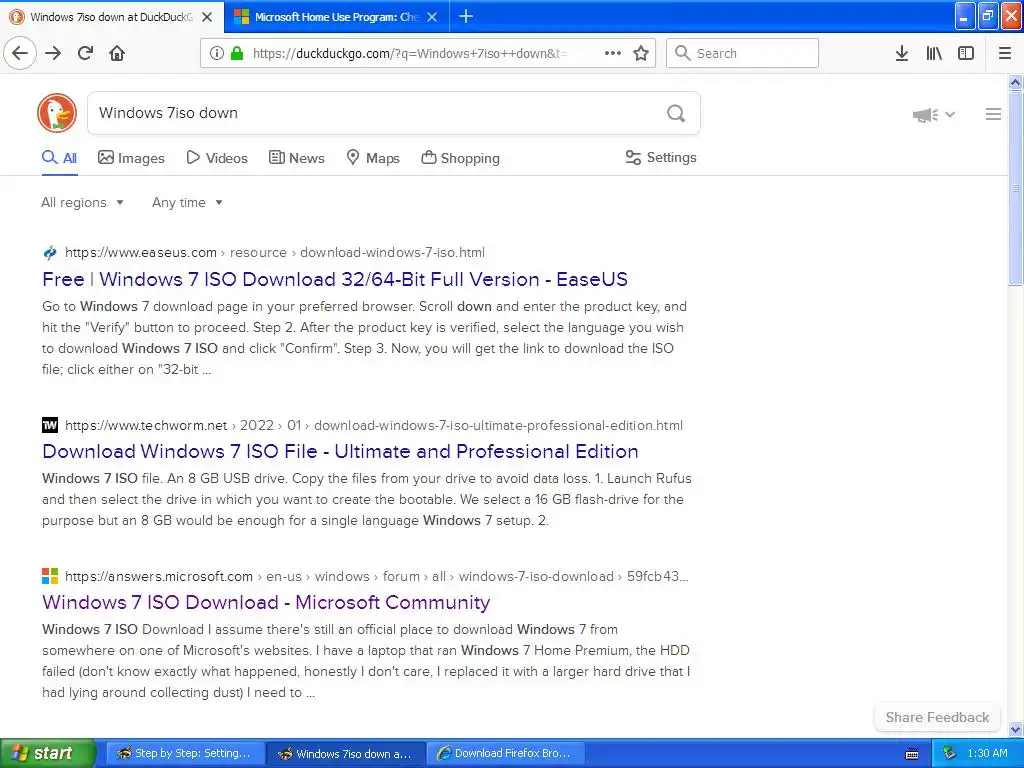Click the Microsoft answers favicon

(50, 576)
